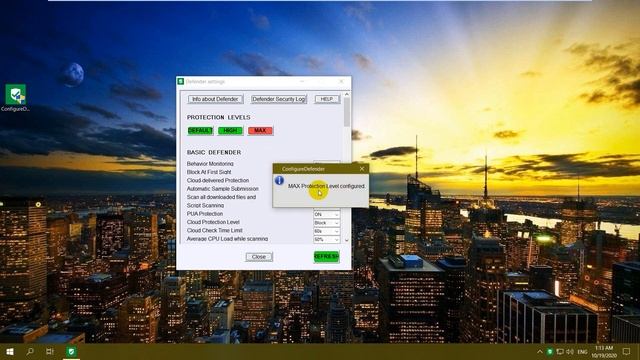Open the PUA Protection dropdown

click(x=326, y=214)
